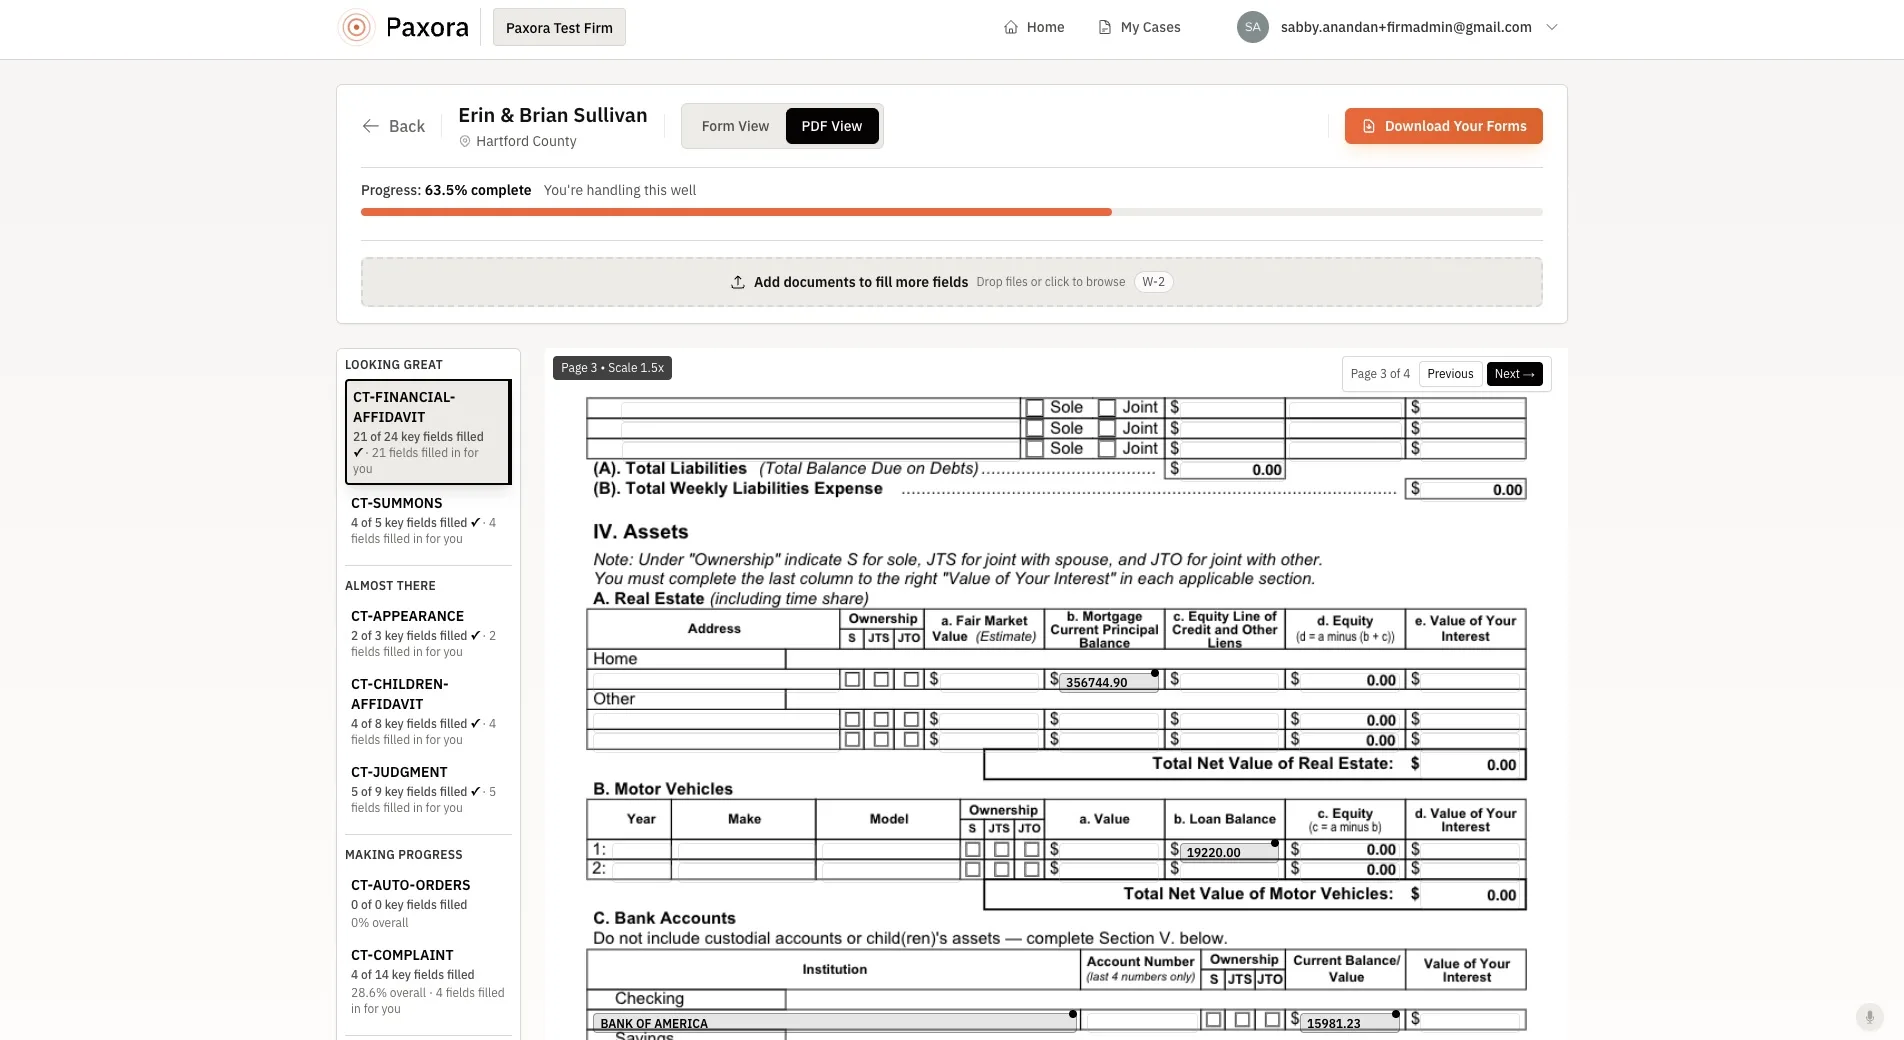Click the Erin & Brian Sullivan case title
The image size is (1904, 1040).
[x=553, y=115]
